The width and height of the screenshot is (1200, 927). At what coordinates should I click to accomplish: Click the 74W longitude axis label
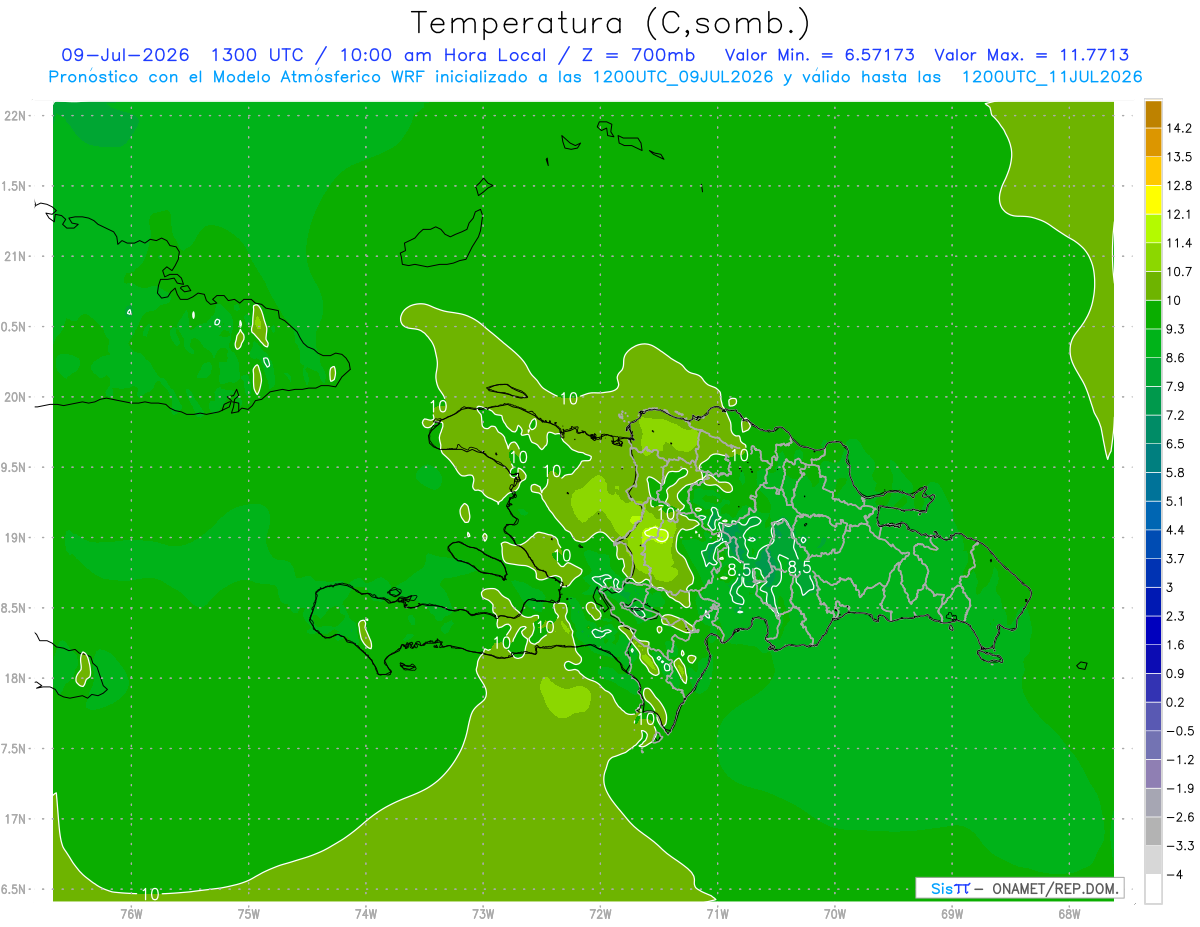coord(366,914)
